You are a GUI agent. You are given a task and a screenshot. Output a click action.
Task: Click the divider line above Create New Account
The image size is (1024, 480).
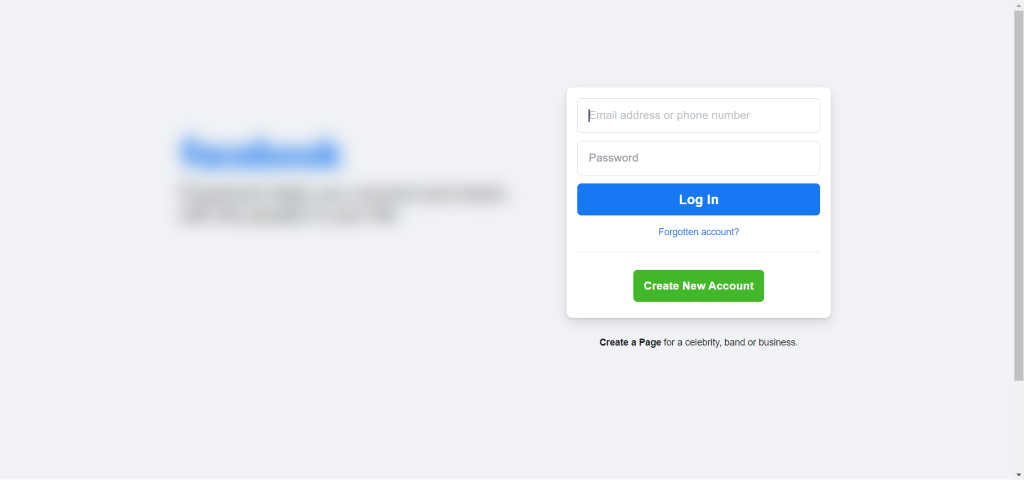pos(698,252)
